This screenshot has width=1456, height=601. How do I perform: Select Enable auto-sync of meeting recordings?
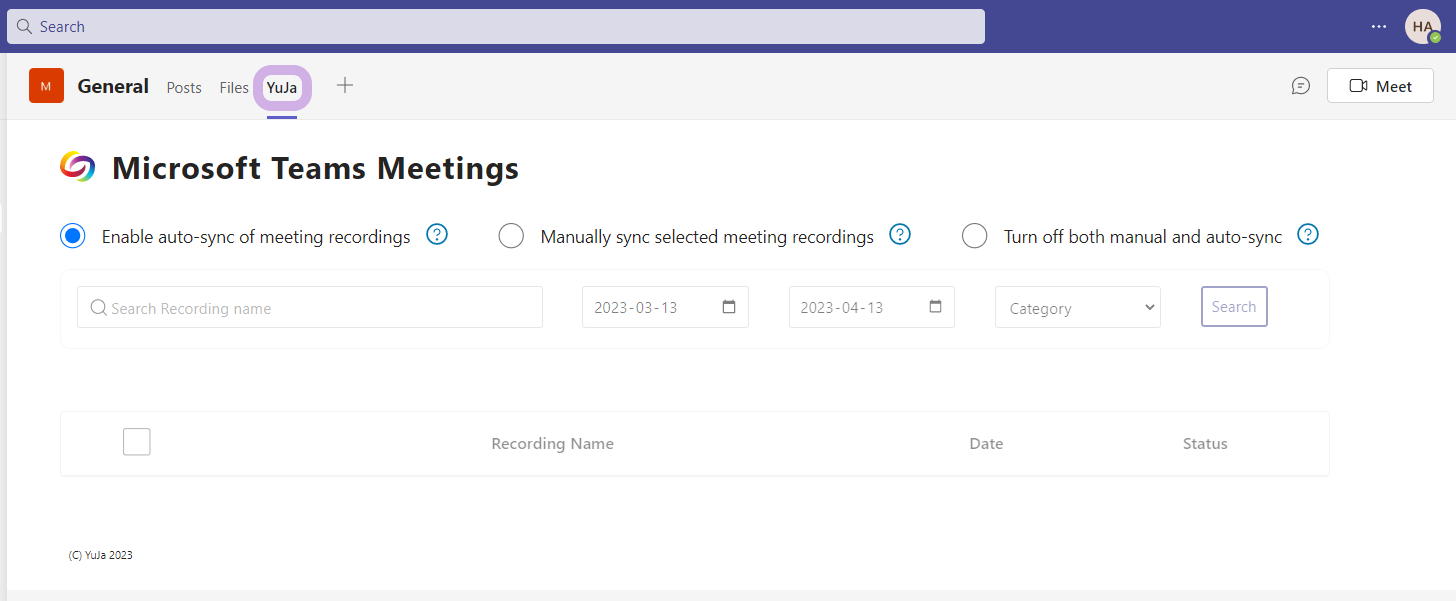73,236
